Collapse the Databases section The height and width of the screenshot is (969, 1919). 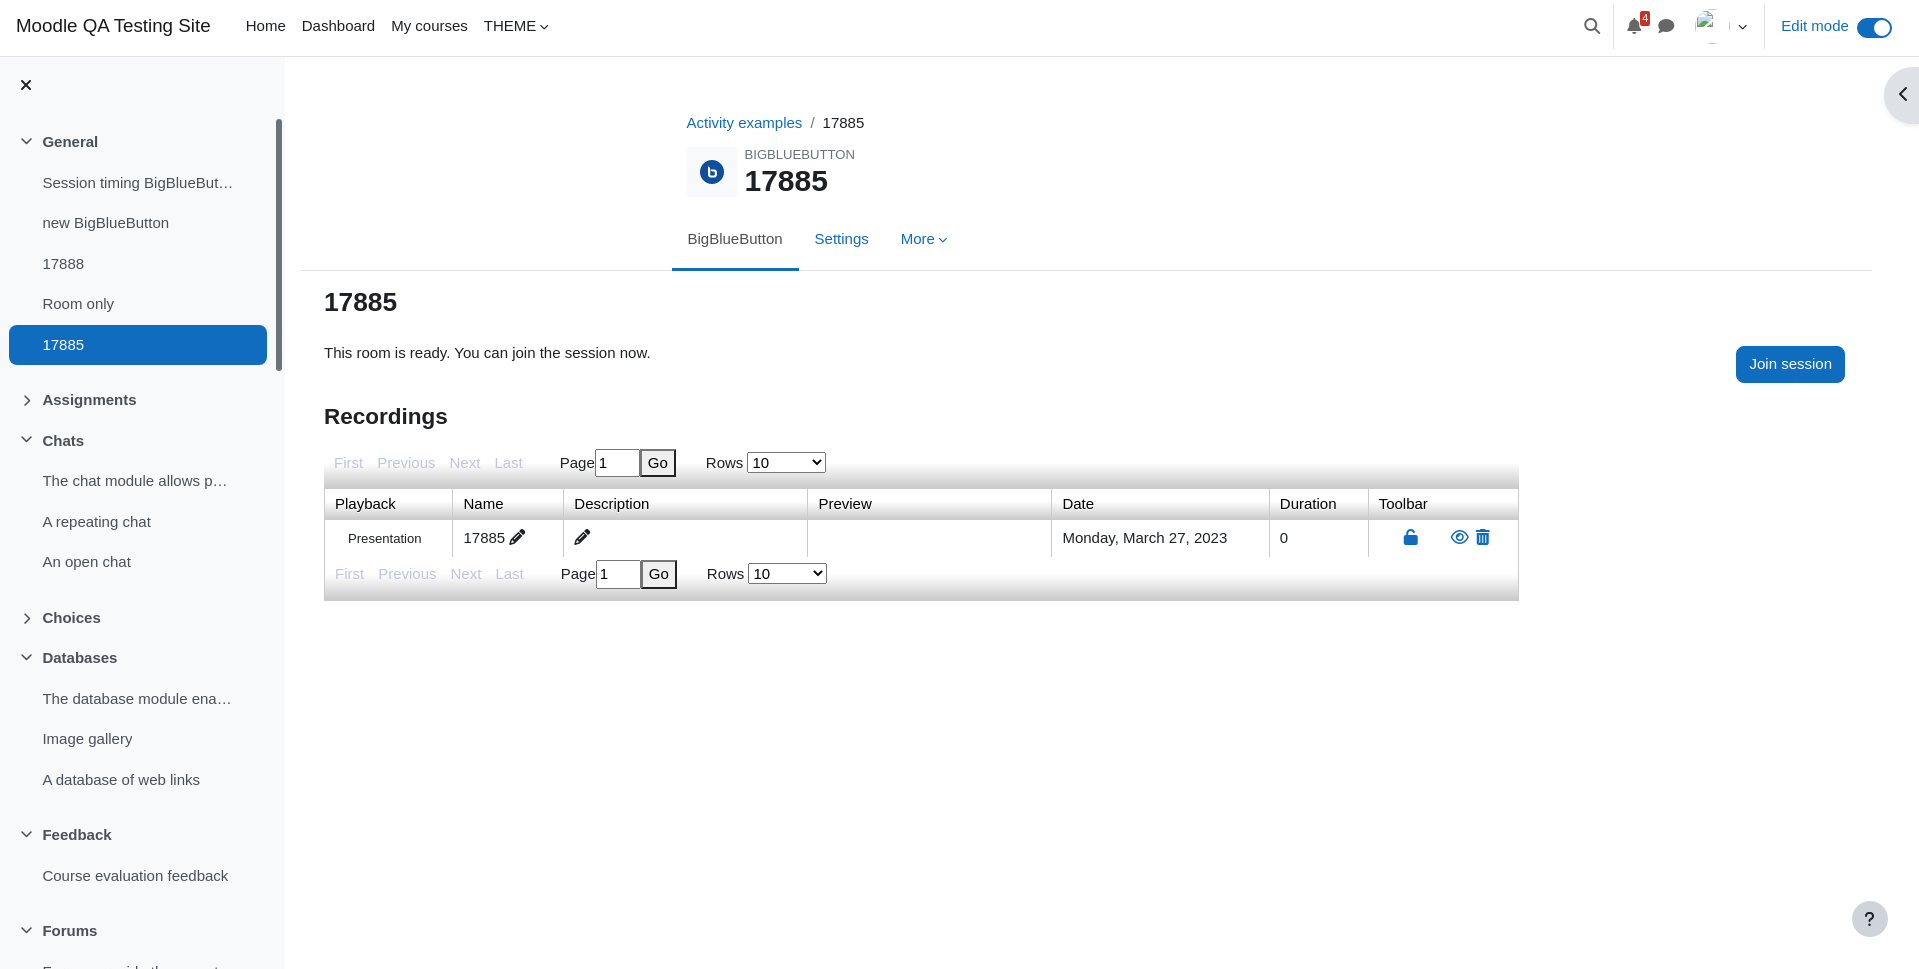point(26,658)
